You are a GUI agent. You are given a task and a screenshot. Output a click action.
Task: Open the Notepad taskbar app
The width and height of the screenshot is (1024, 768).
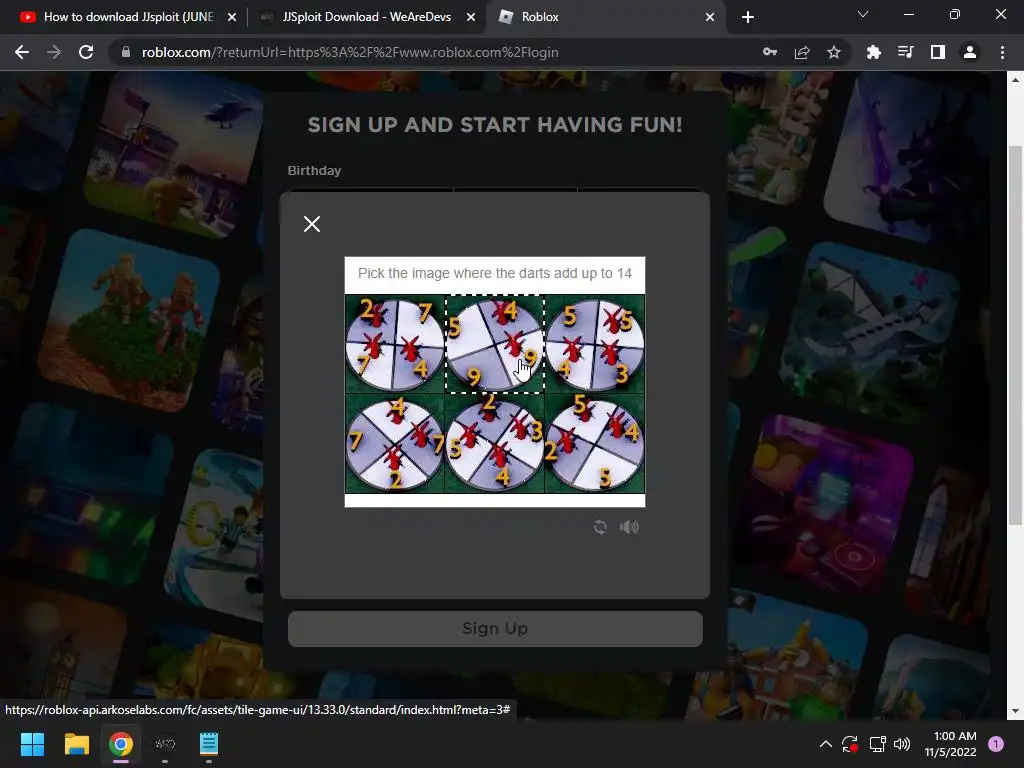(x=208, y=744)
